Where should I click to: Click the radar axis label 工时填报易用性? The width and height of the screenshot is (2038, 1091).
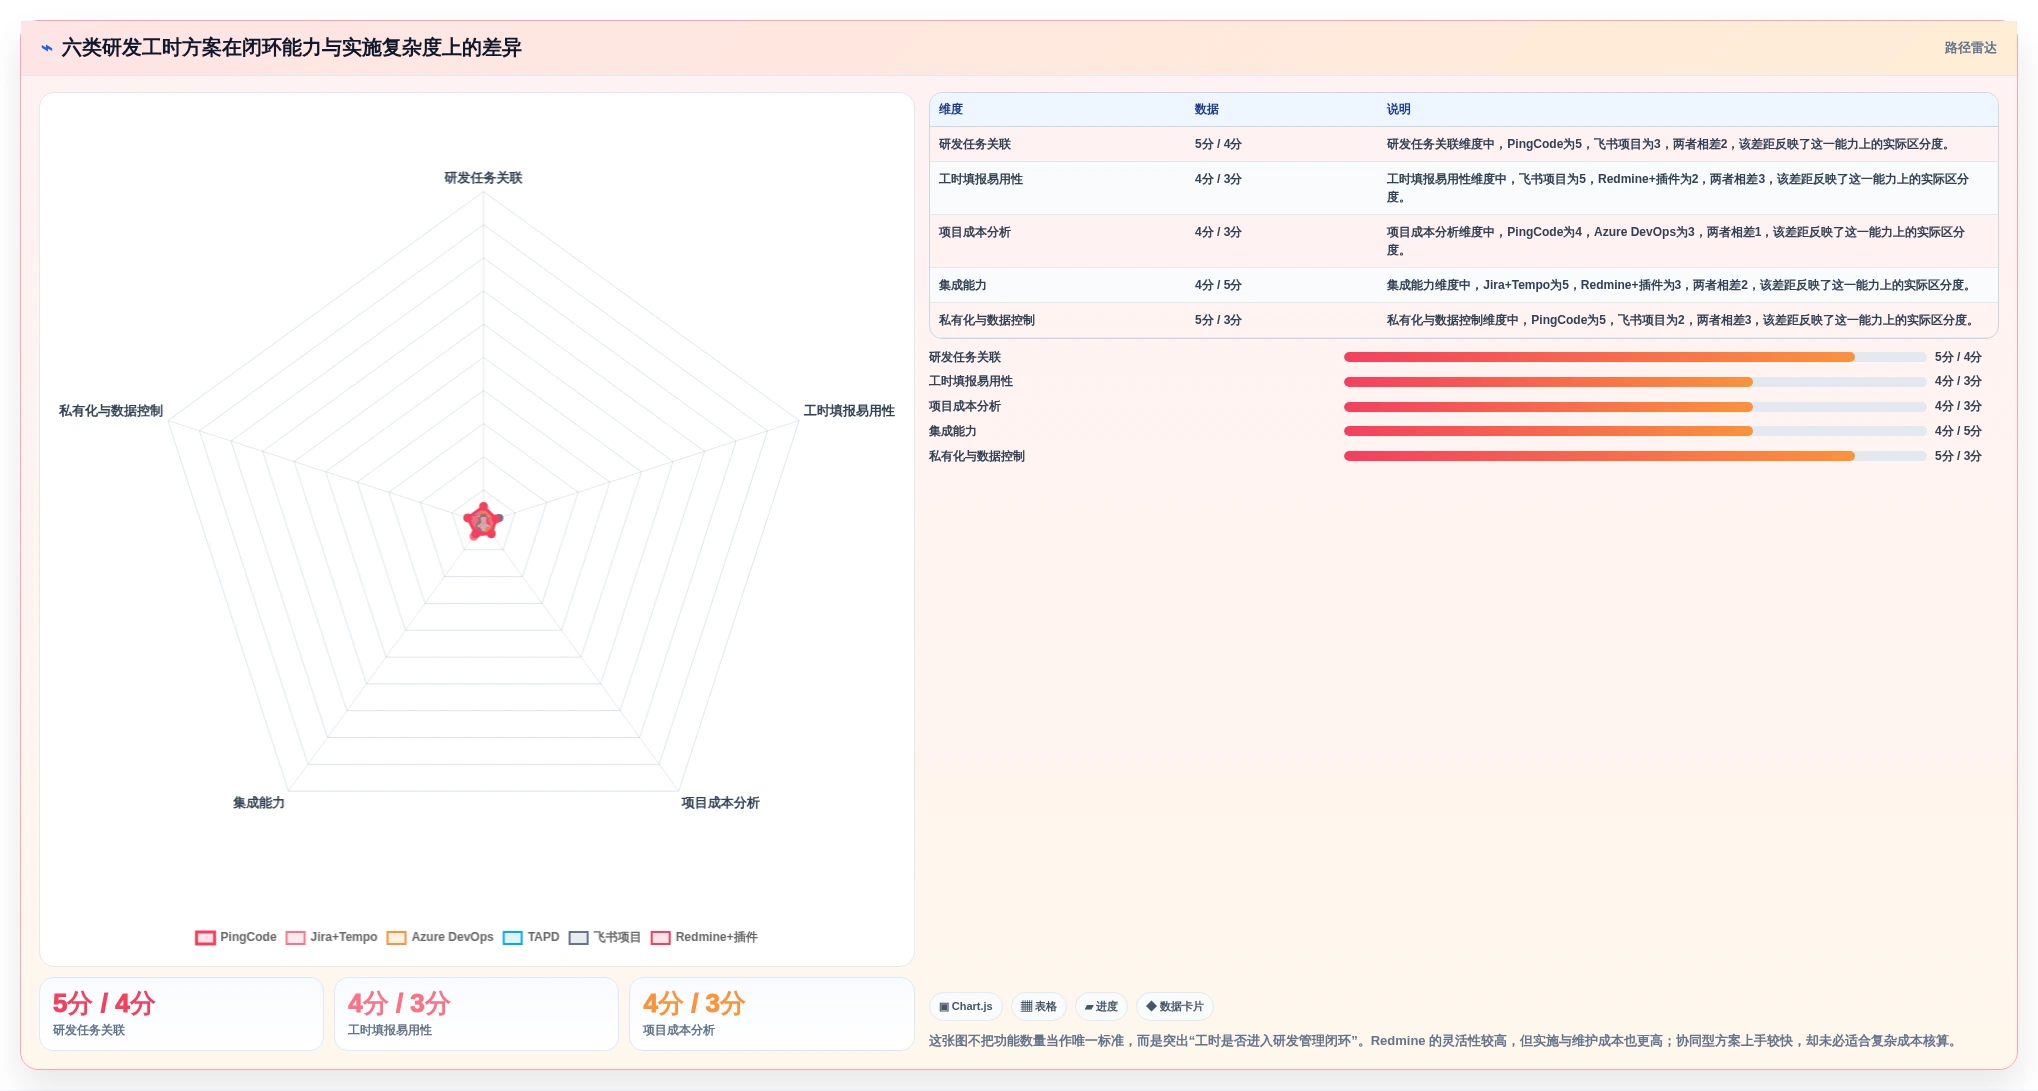[x=849, y=411]
